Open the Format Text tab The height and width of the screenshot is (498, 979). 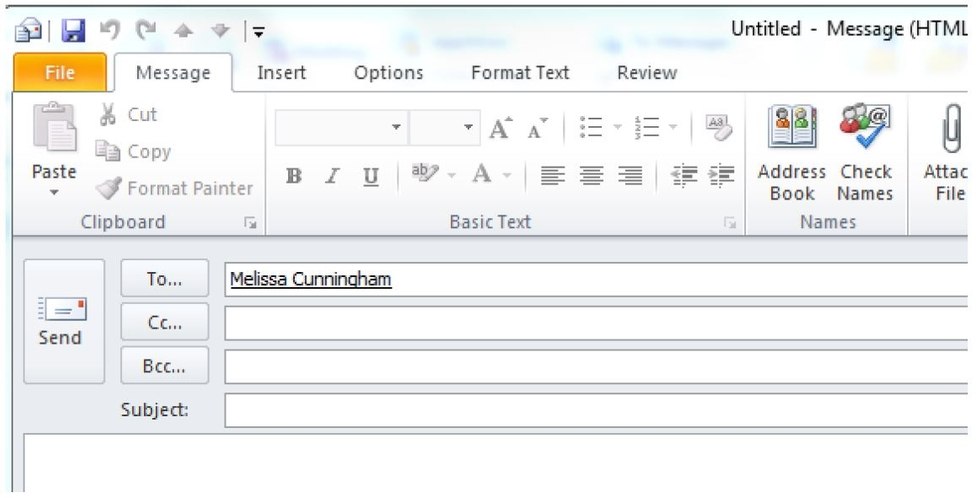click(x=520, y=73)
